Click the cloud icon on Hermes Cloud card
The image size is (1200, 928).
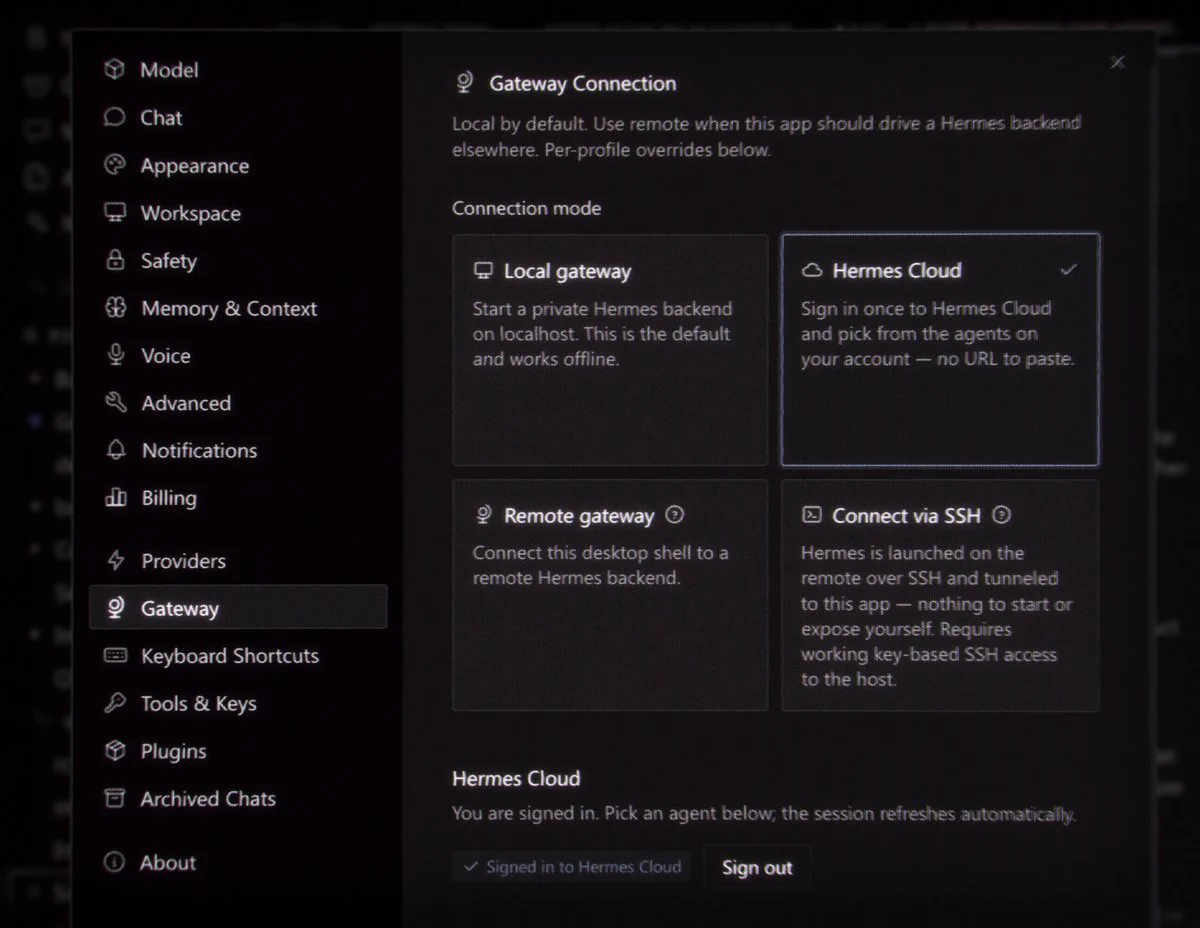click(812, 271)
